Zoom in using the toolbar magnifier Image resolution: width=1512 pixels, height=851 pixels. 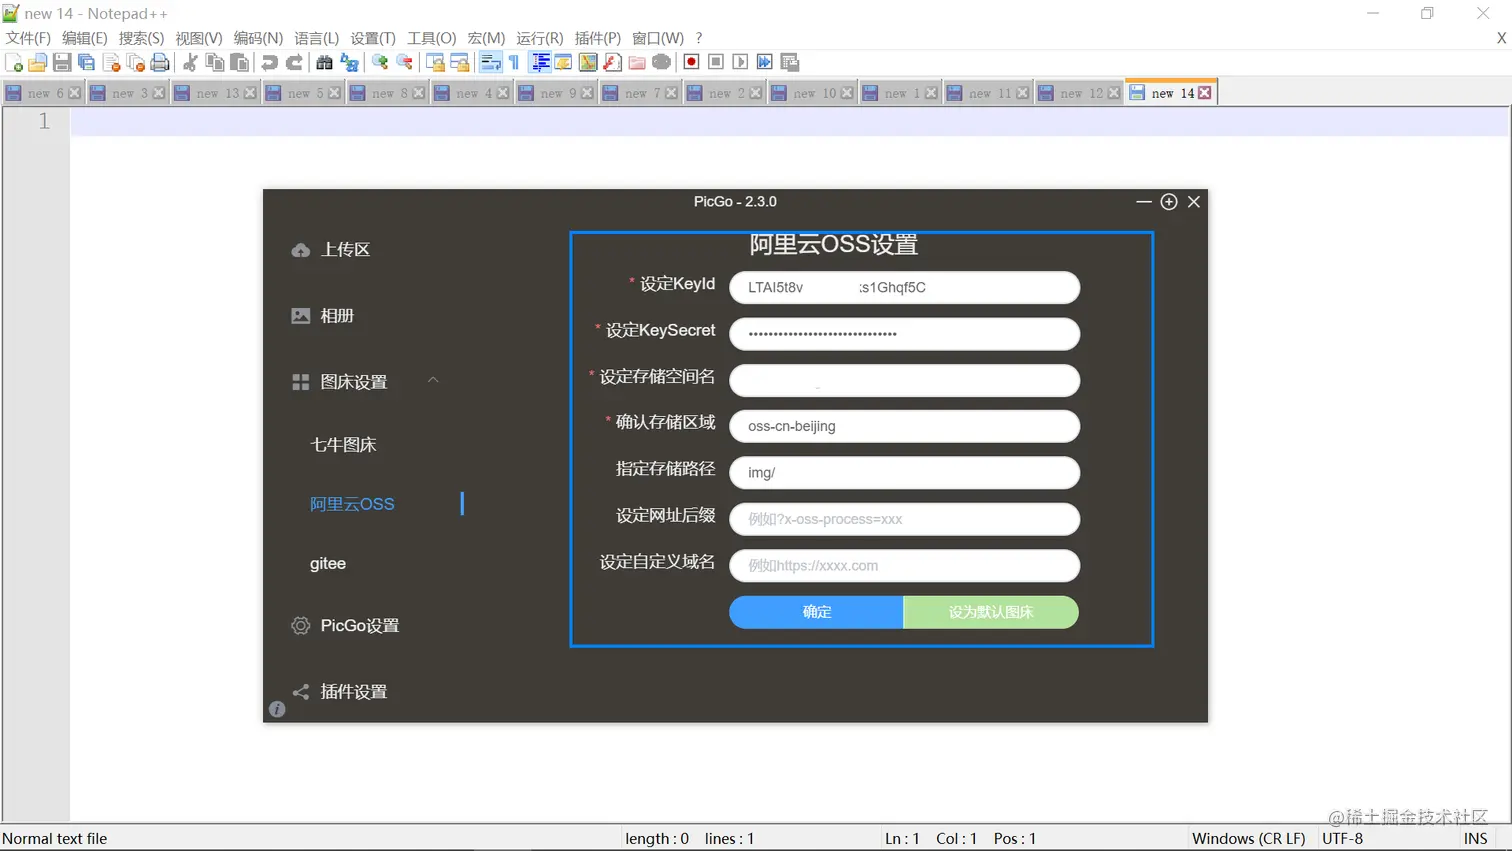[380, 62]
